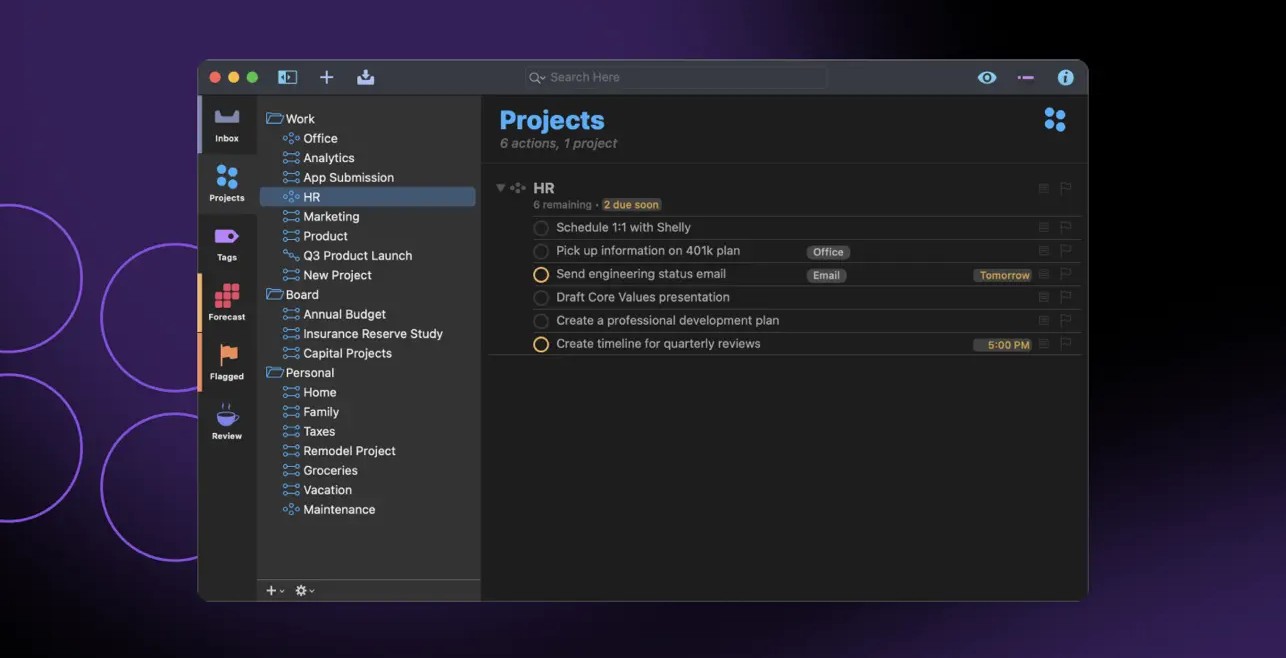Flag the Schedule 1:1 with Shelly task
This screenshot has height=658, width=1286.
1066,227
